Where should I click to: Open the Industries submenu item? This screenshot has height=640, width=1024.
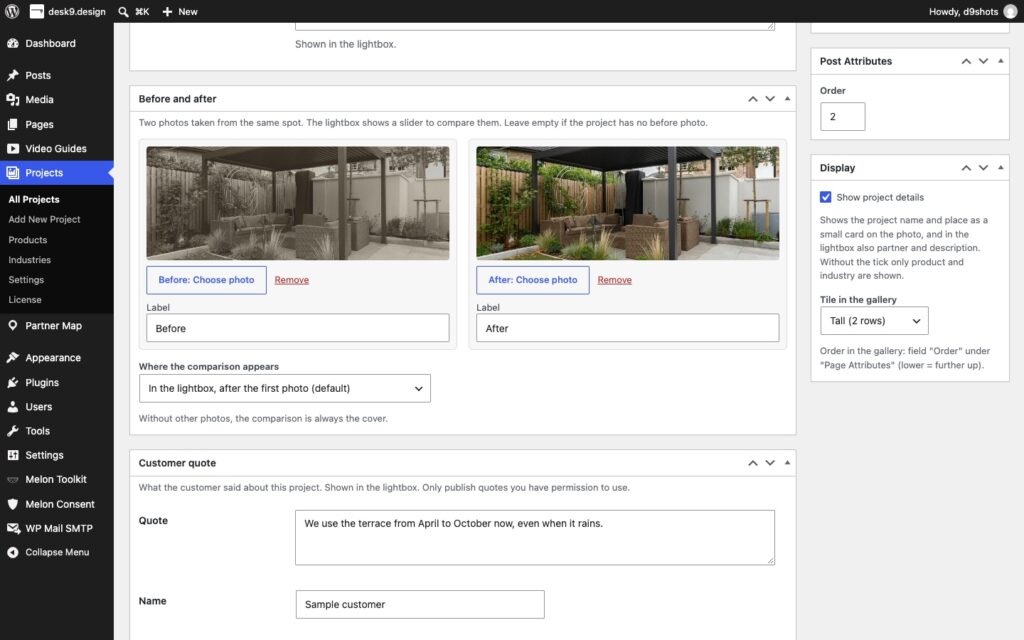pyautogui.click(x=29, y=259)
